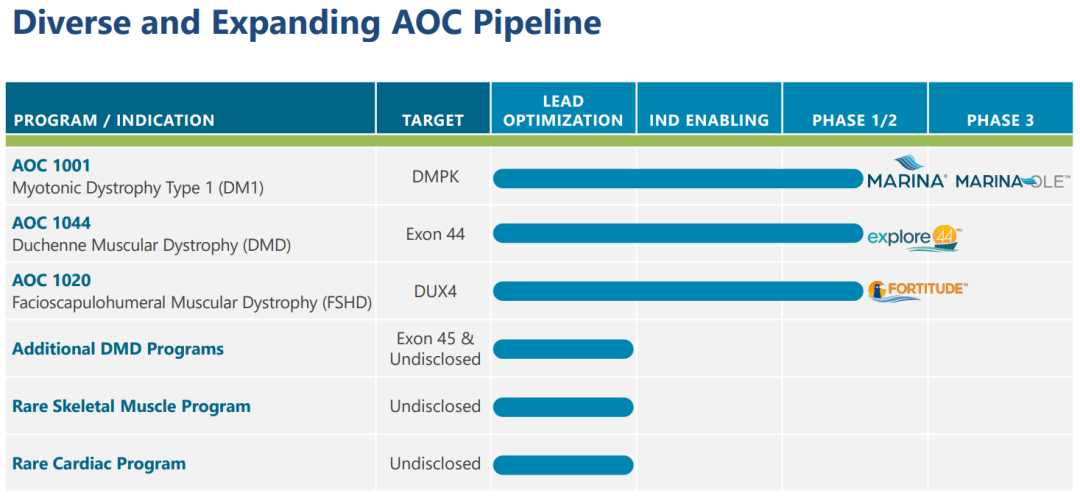Screen dimensions: 1080x498
Task: Click Additional DMD Programs row label
Action: coord(118,349)
